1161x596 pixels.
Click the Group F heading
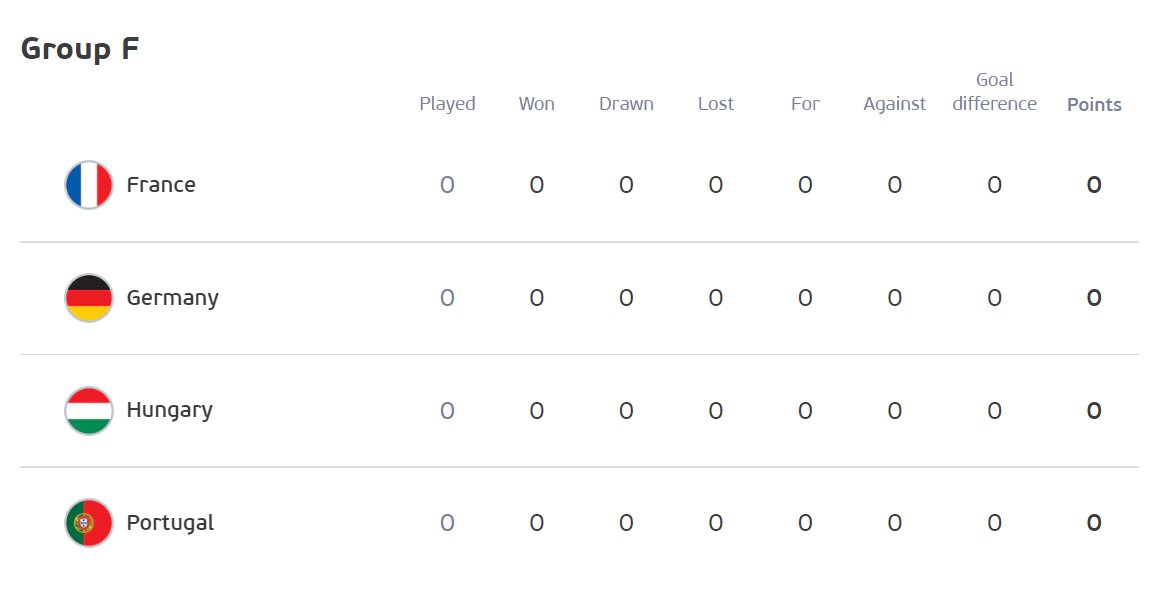click(x=80, y=50)
